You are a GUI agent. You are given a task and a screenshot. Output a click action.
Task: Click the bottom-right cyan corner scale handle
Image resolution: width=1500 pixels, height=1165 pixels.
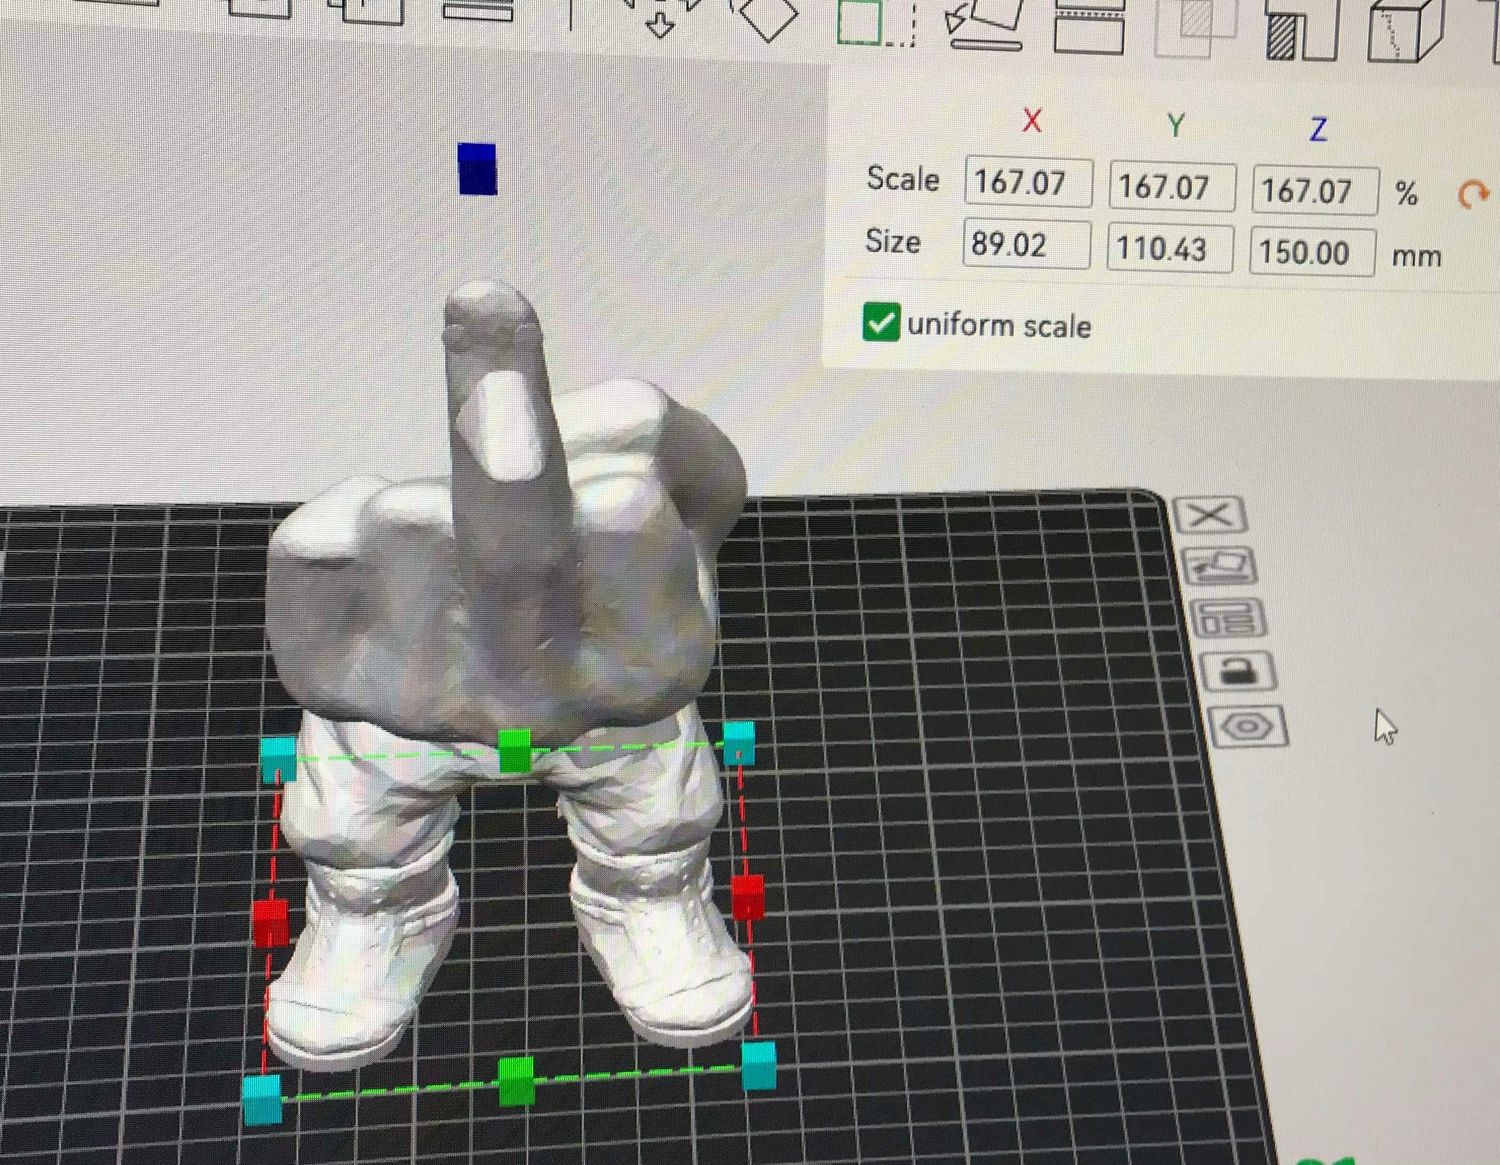pos(758,1065)
